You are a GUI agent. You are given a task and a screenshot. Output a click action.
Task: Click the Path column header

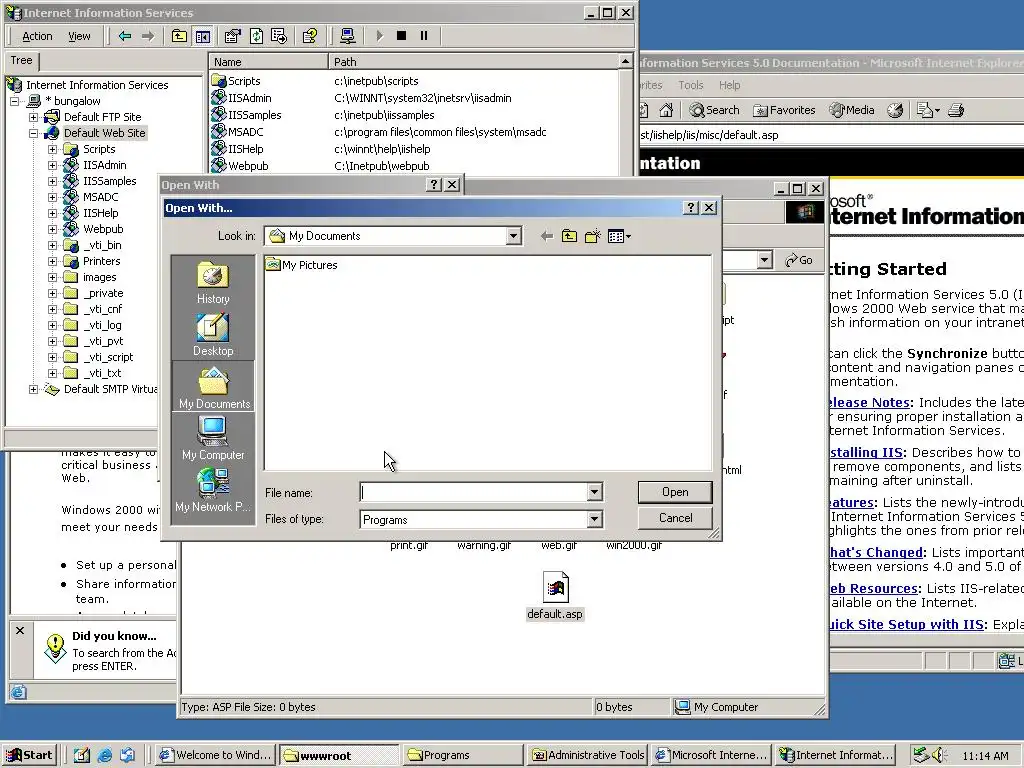[473, 61]
